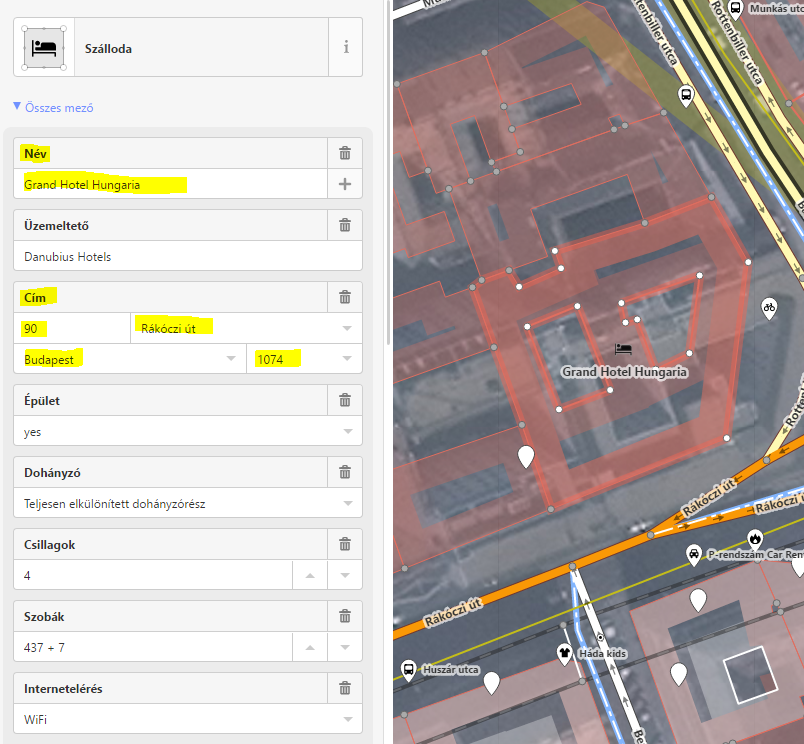Click the Üzemeltető field label
The image size is (804, 744).
[x=56, y=226]
